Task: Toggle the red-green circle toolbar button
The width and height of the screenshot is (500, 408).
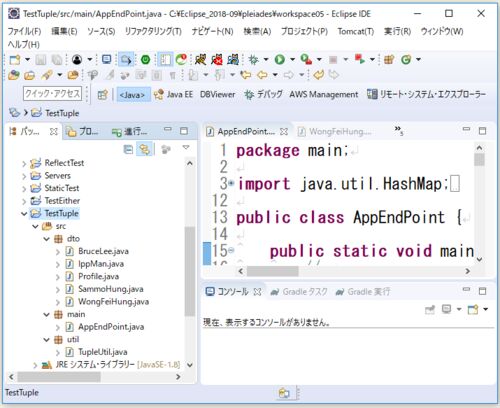Action: [181, 60]
